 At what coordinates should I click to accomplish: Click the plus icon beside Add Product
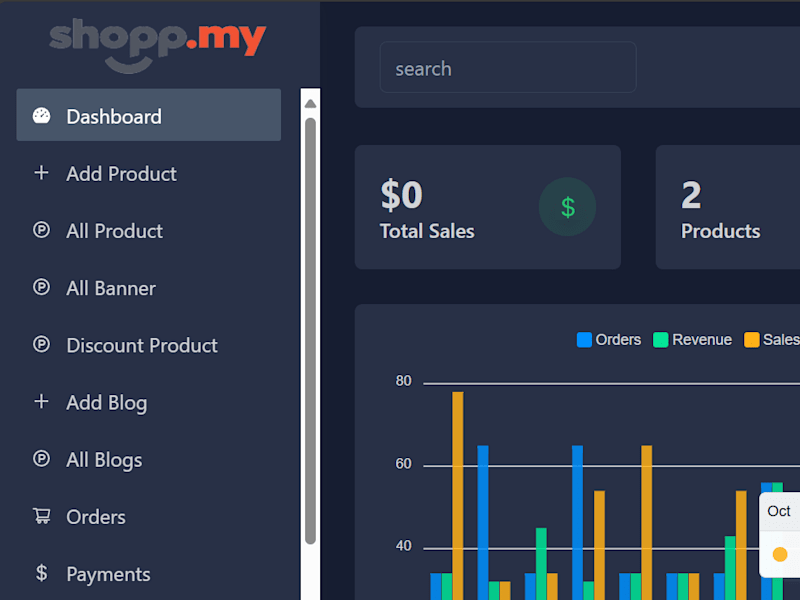pos(41,173)
